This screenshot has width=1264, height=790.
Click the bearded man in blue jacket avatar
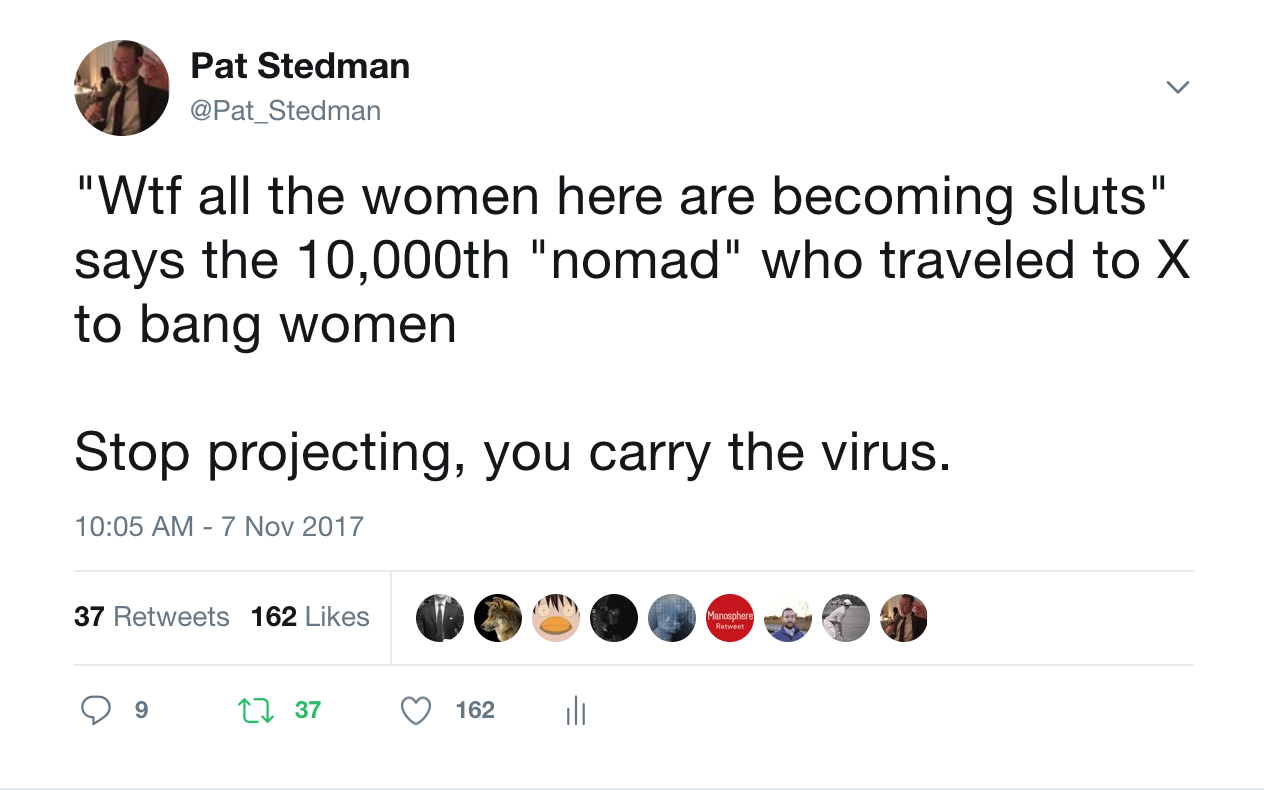(x=788, y=618)
